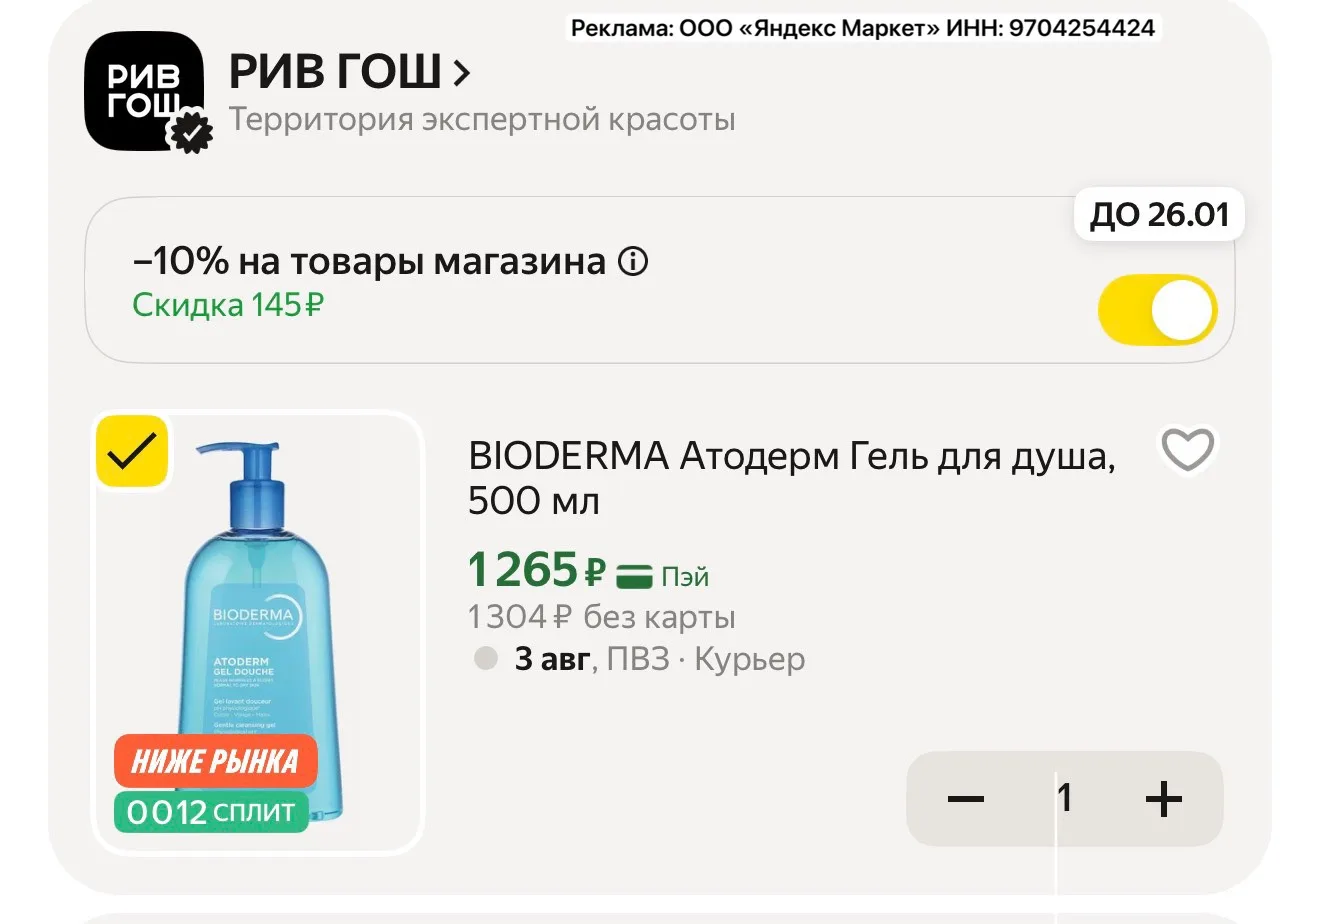Increase quantity with the plus button
Screen dimensions: 1320x924
coord(1163,798)
